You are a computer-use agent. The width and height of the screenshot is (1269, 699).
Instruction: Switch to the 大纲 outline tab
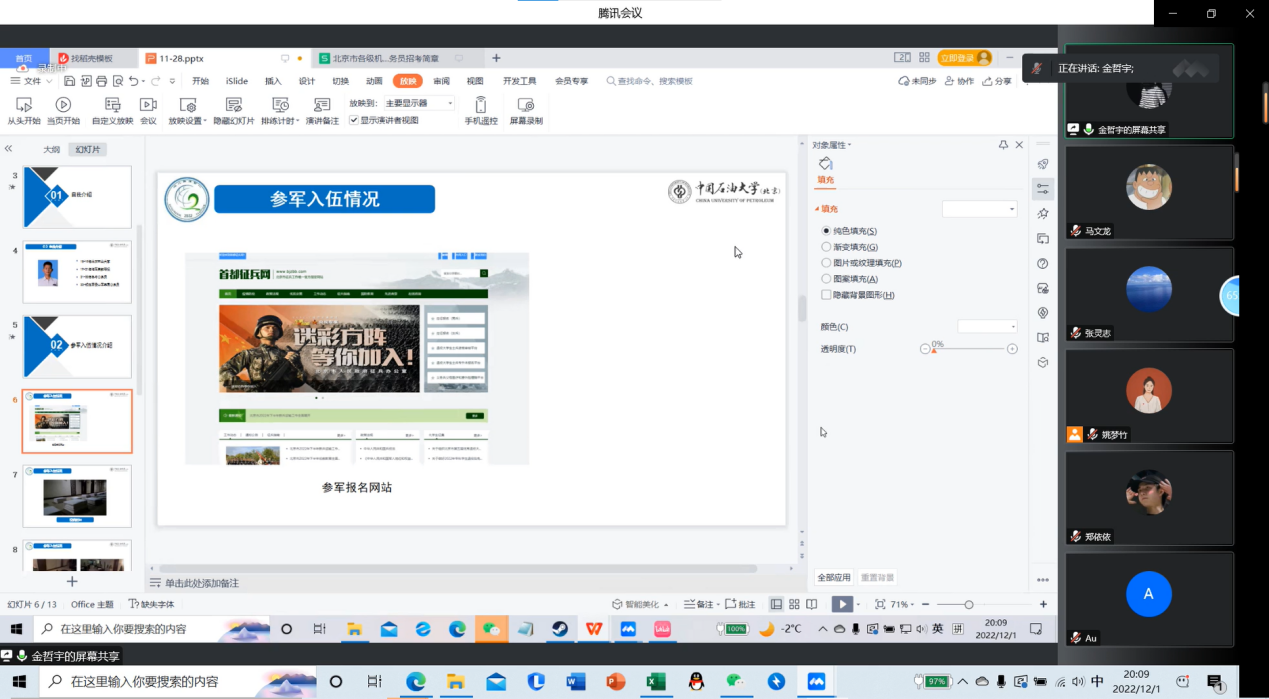pos(51,149)
